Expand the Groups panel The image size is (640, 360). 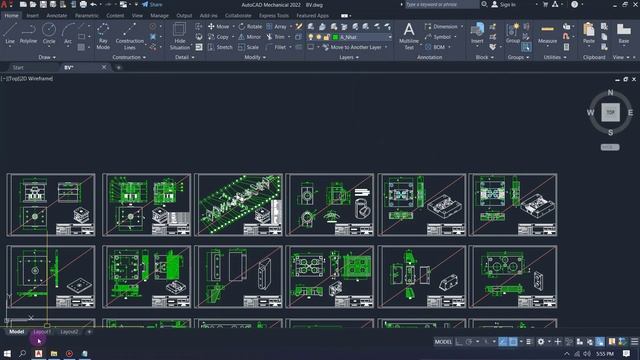518,58
